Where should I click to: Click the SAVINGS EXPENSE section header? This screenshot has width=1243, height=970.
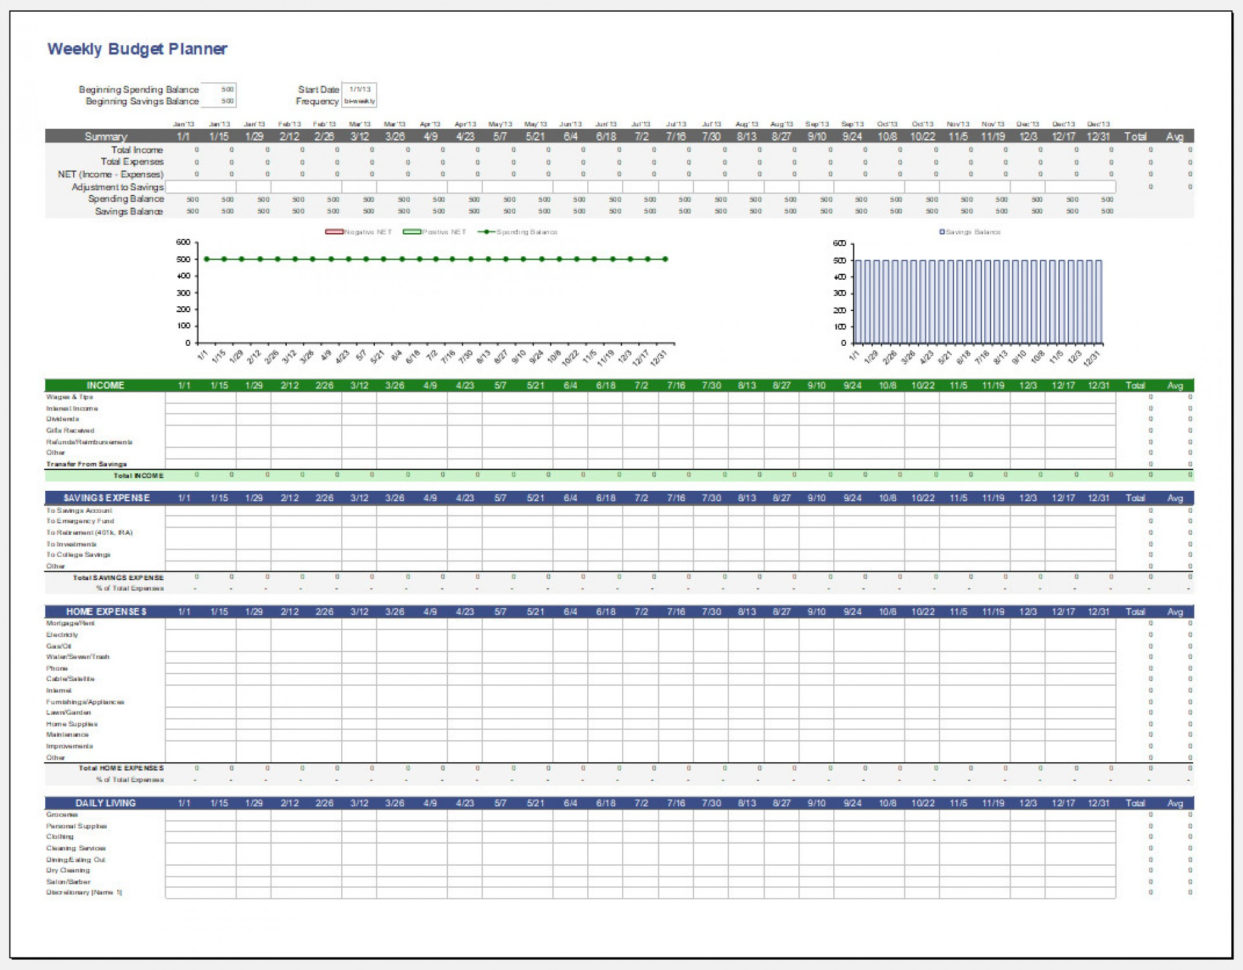(x=106, y=497)
